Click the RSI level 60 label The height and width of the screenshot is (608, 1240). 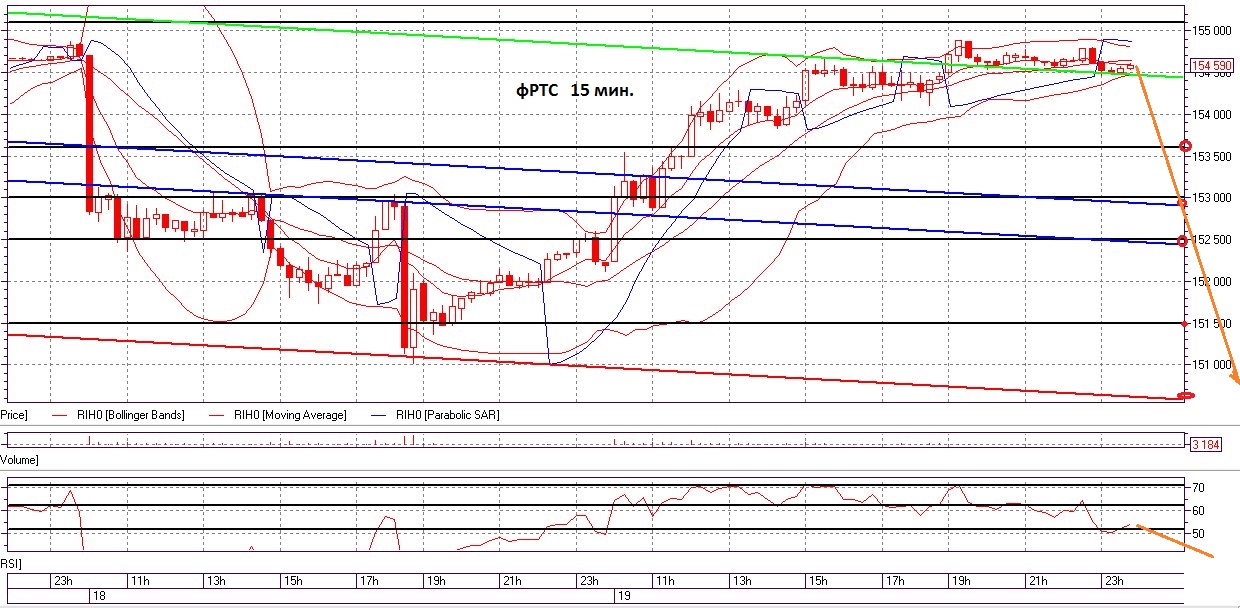coord(1197,511)
